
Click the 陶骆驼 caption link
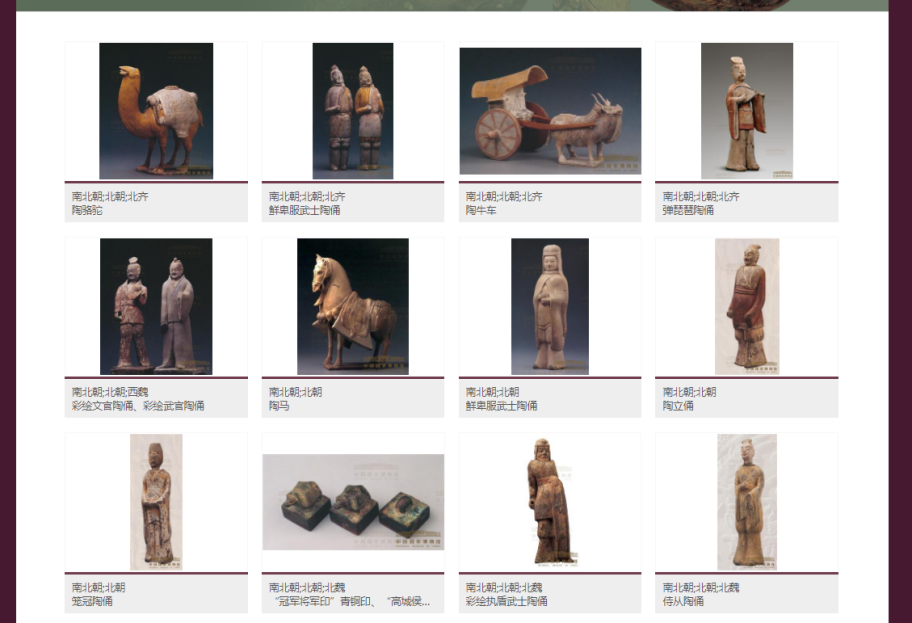tap(87, 211)
